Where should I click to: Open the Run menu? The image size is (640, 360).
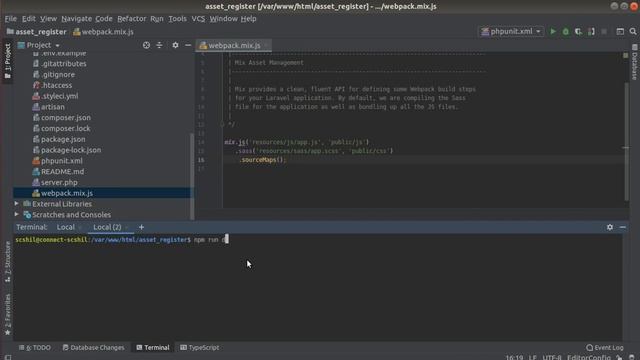(157, 19)
